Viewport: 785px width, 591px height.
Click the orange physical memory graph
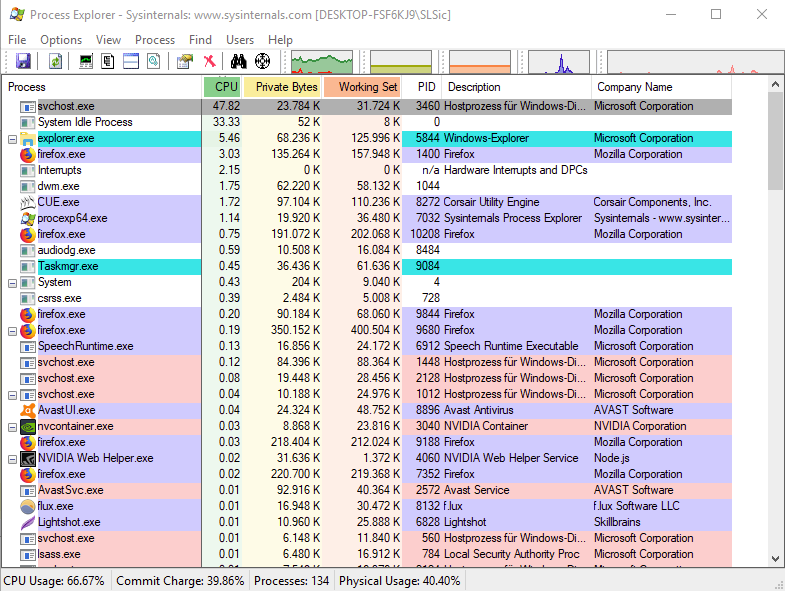pyautogui.click(x=480, y=62)
